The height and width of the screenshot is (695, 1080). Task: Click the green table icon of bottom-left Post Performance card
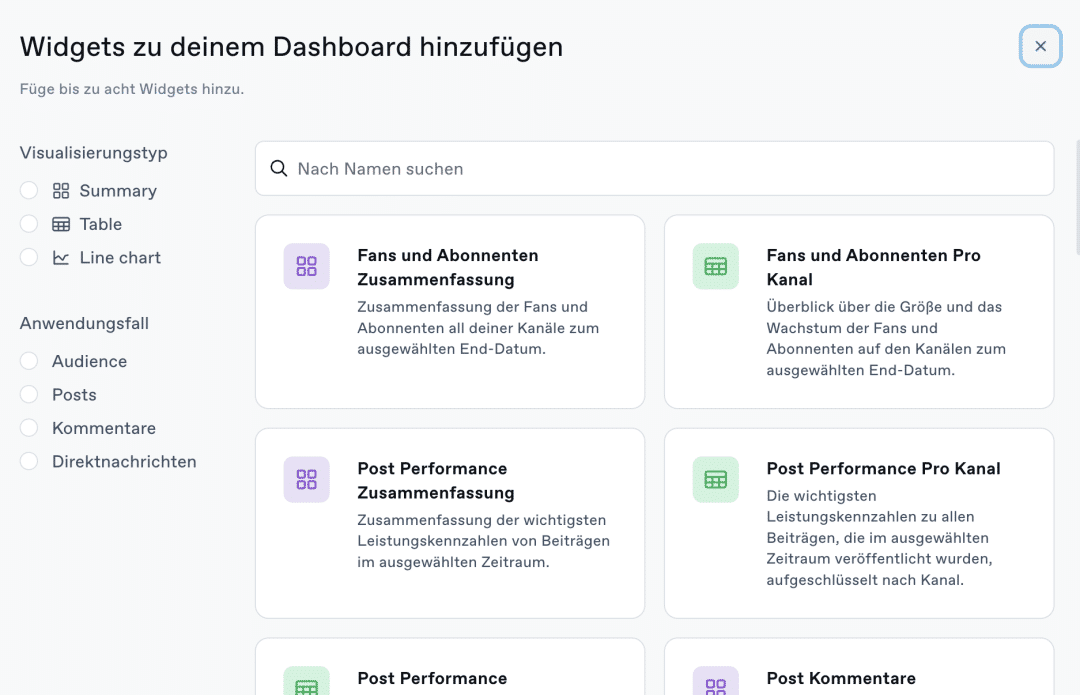(306, 684)
